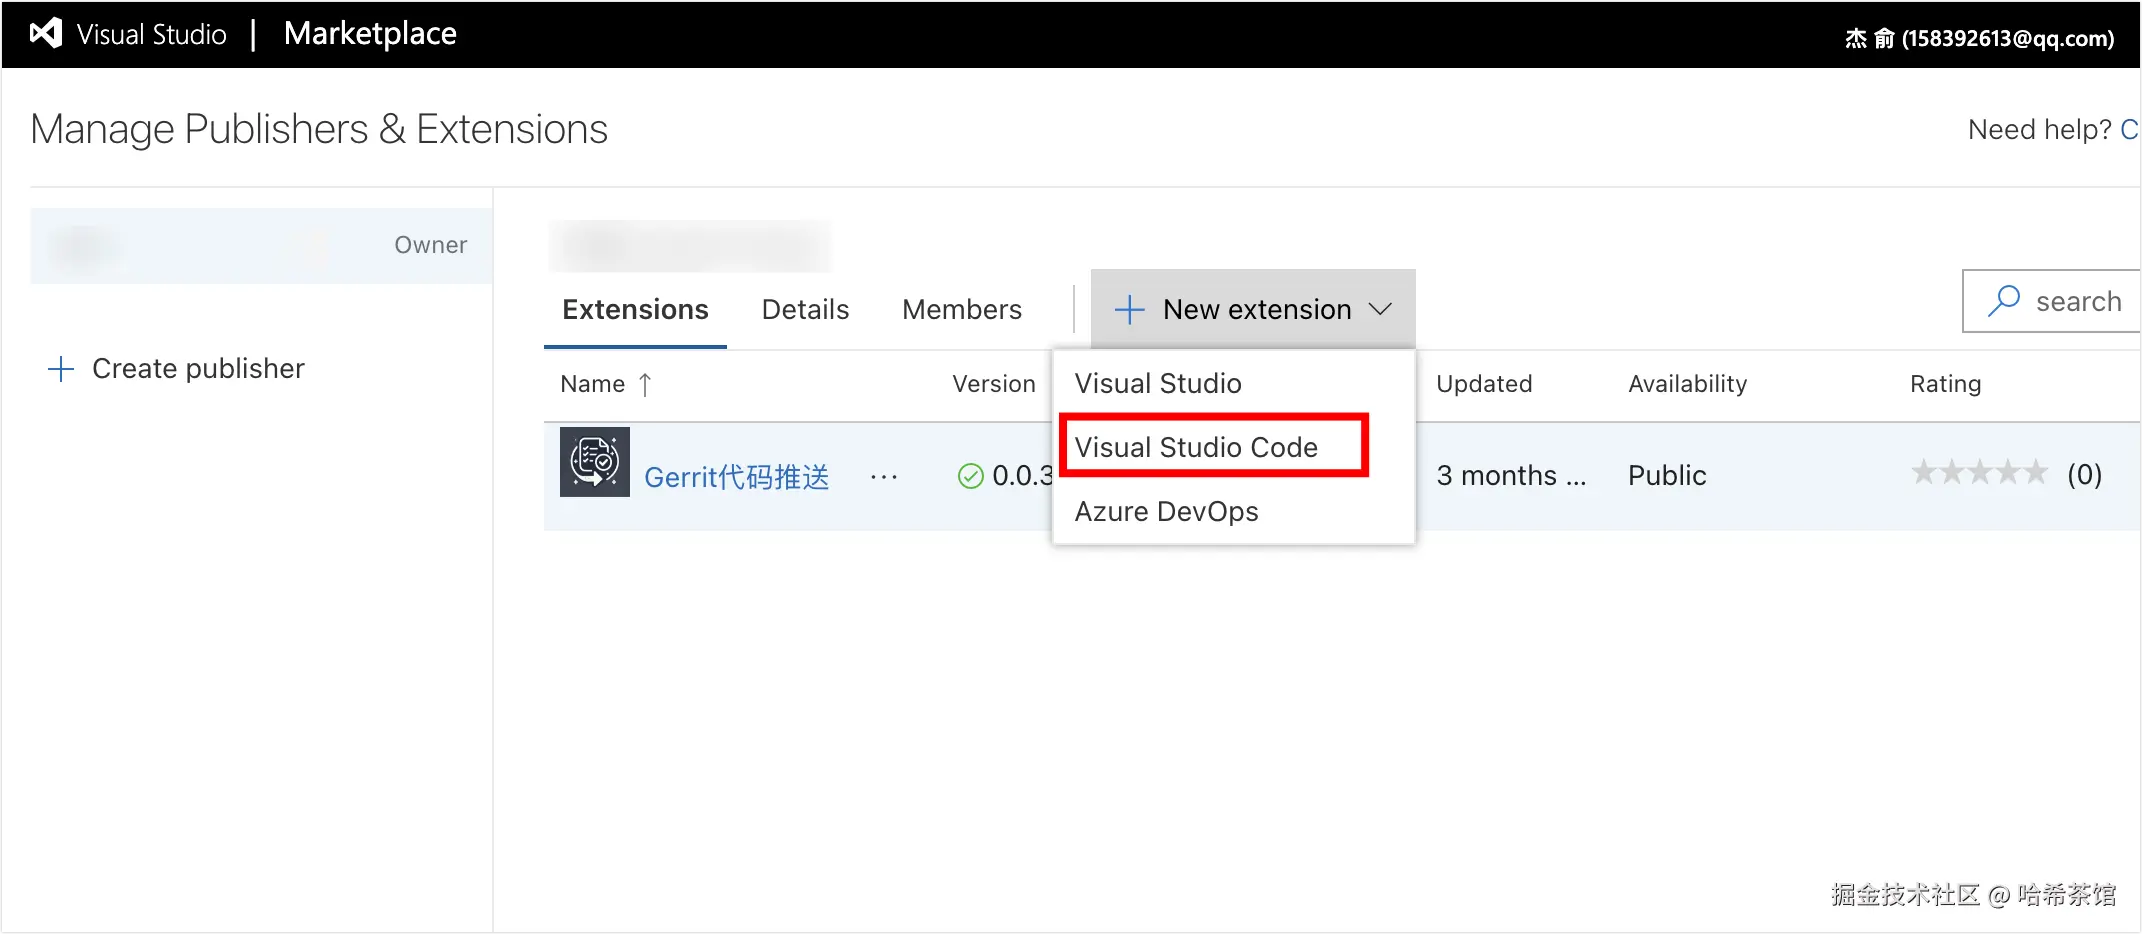Viewport: 2142px width, 934px height.
Task: Open the Gerrit代码推送 extension link
Action: (737, 477)
